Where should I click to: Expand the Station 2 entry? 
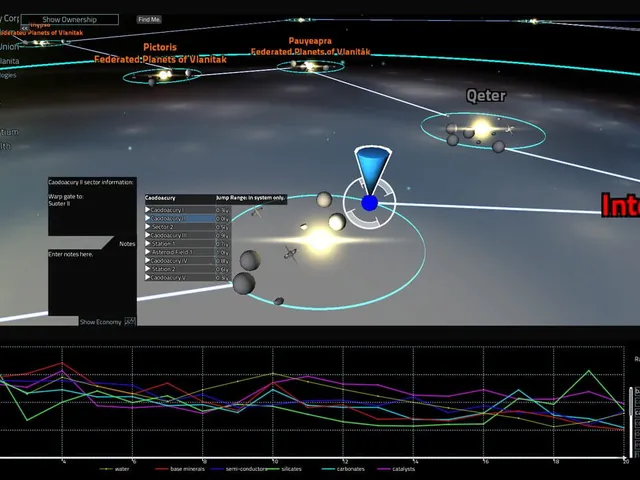tap(148, 269)
